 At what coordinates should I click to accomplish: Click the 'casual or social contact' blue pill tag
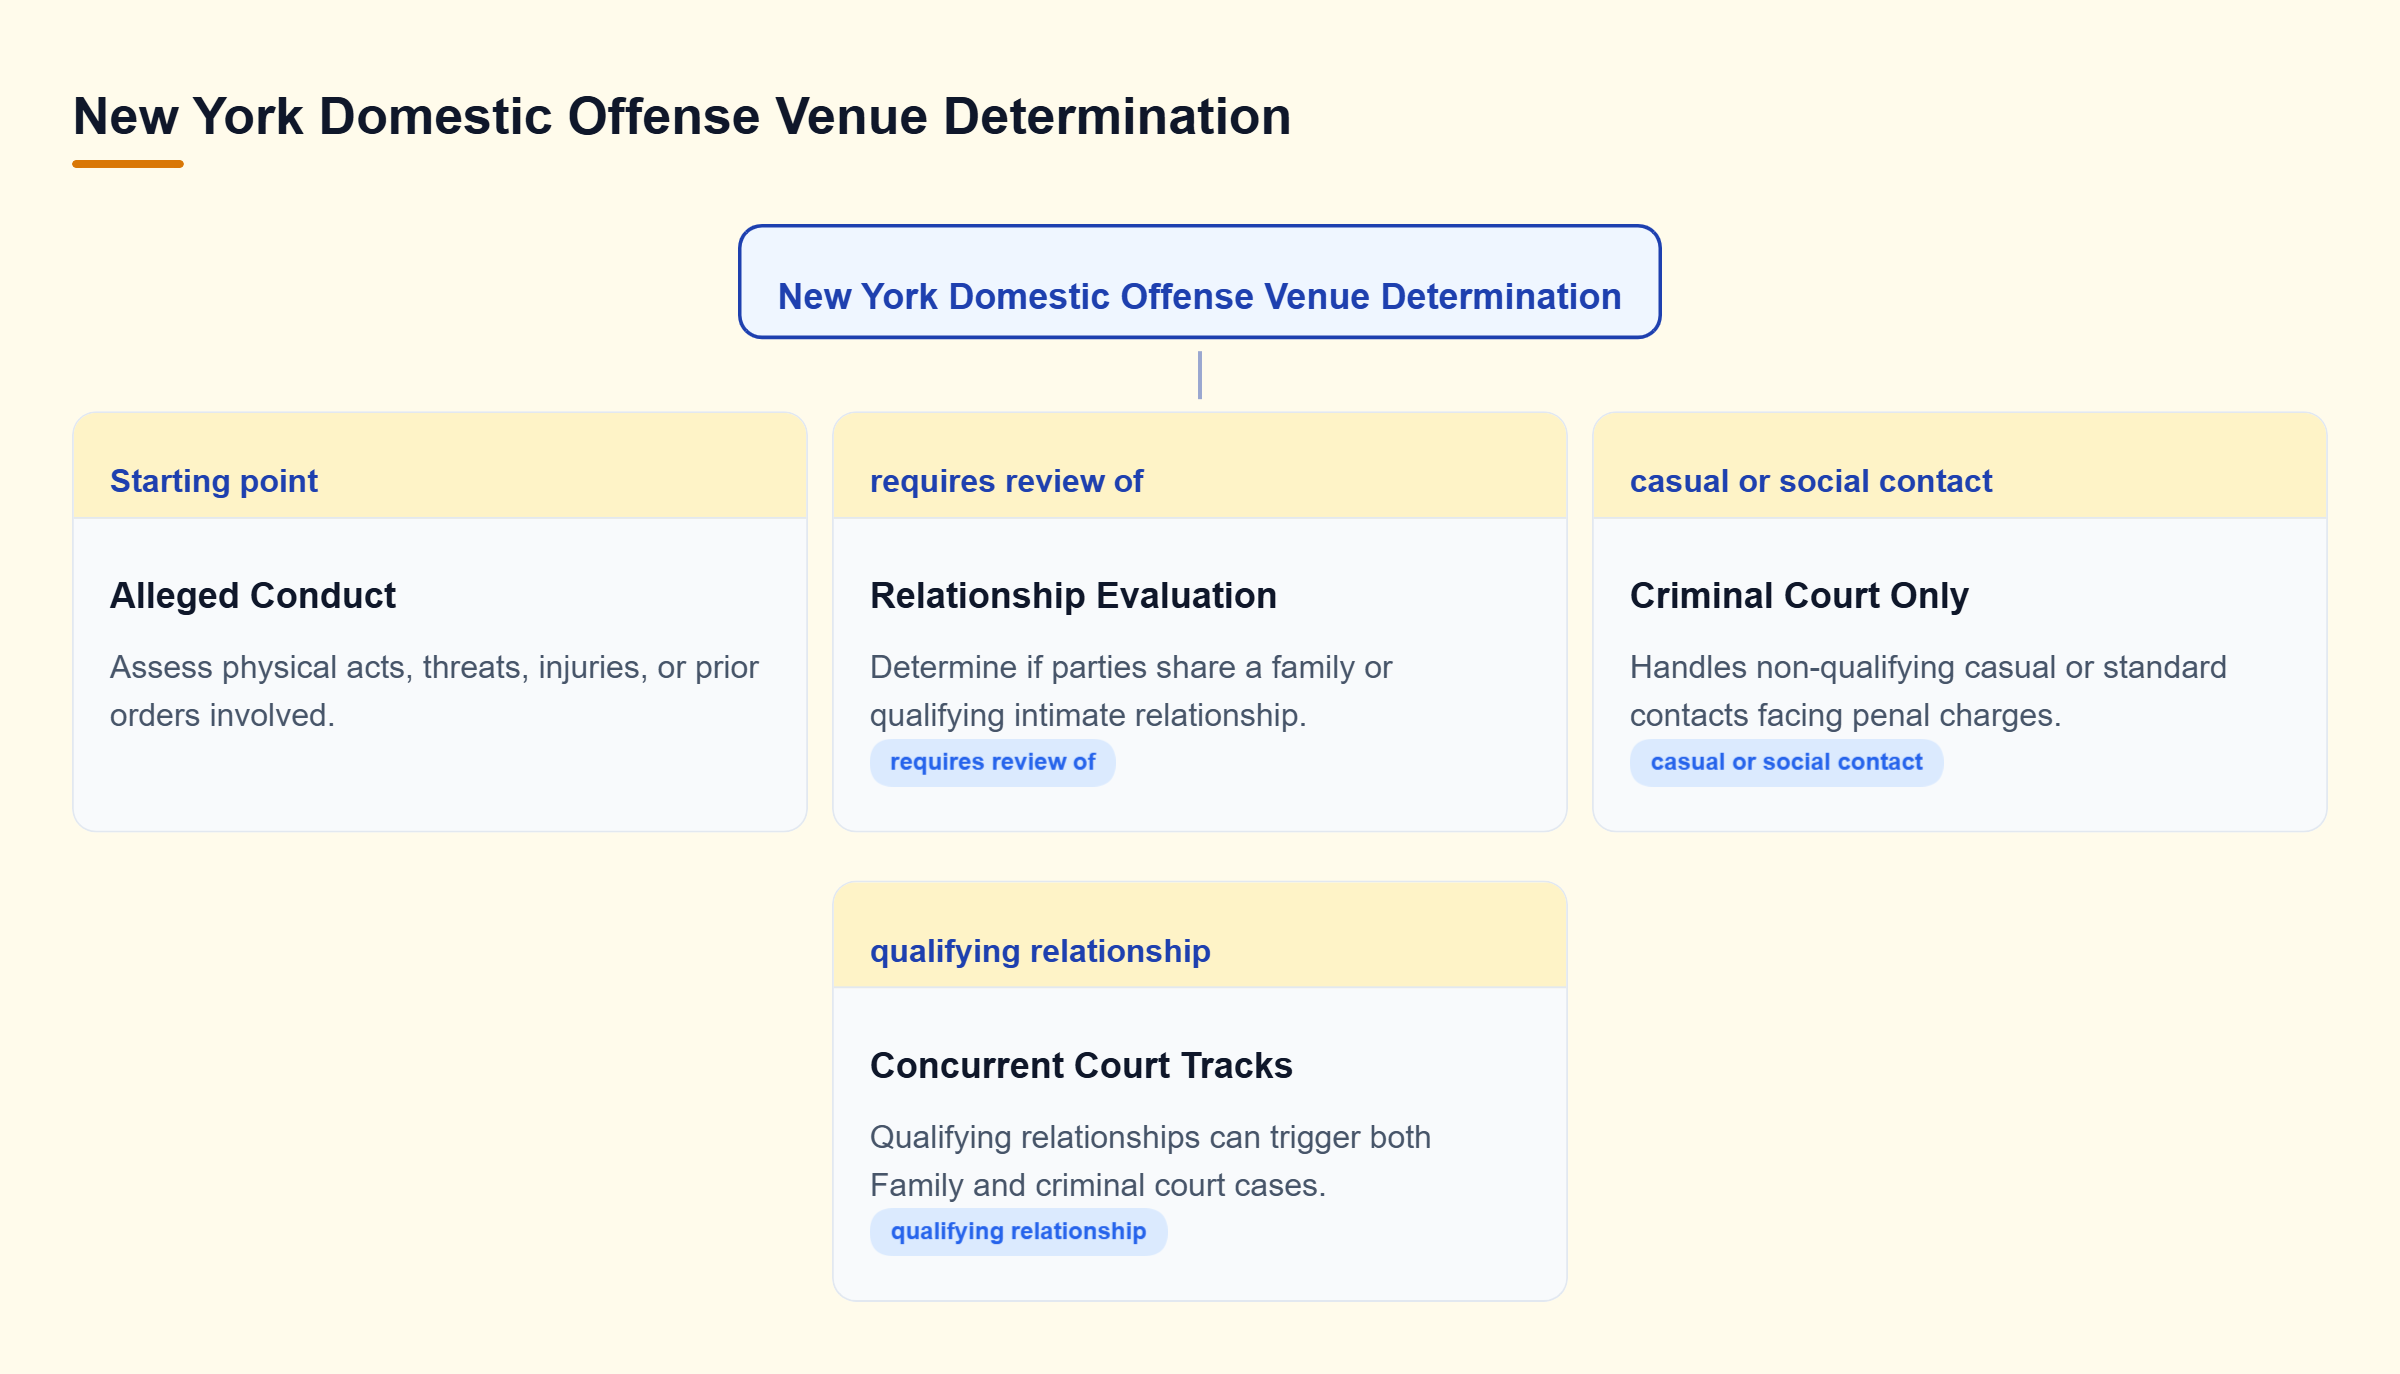(x=1787, y=763)
